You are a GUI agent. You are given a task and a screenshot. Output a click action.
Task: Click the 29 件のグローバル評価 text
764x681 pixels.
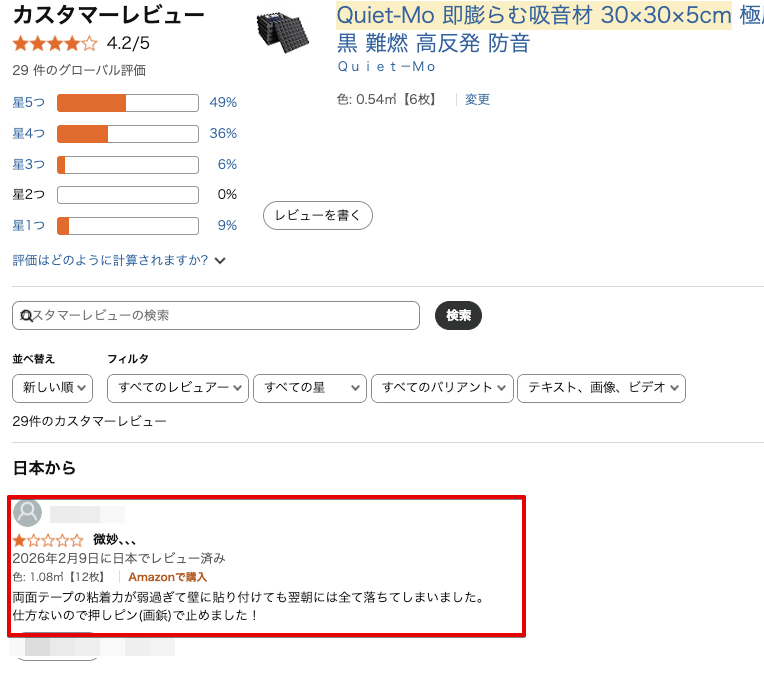click(x=79, y=71)
